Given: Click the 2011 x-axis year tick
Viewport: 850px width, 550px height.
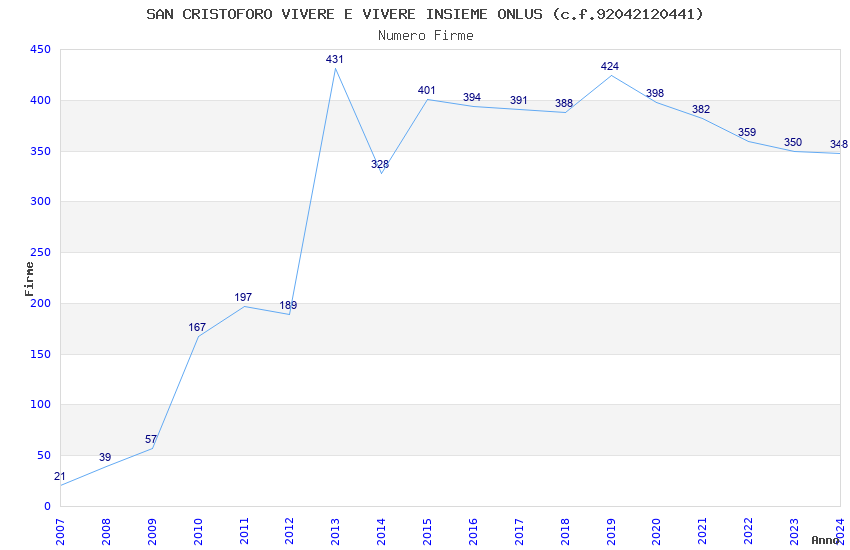Looking at the screenshot, I should click(244, 532).
